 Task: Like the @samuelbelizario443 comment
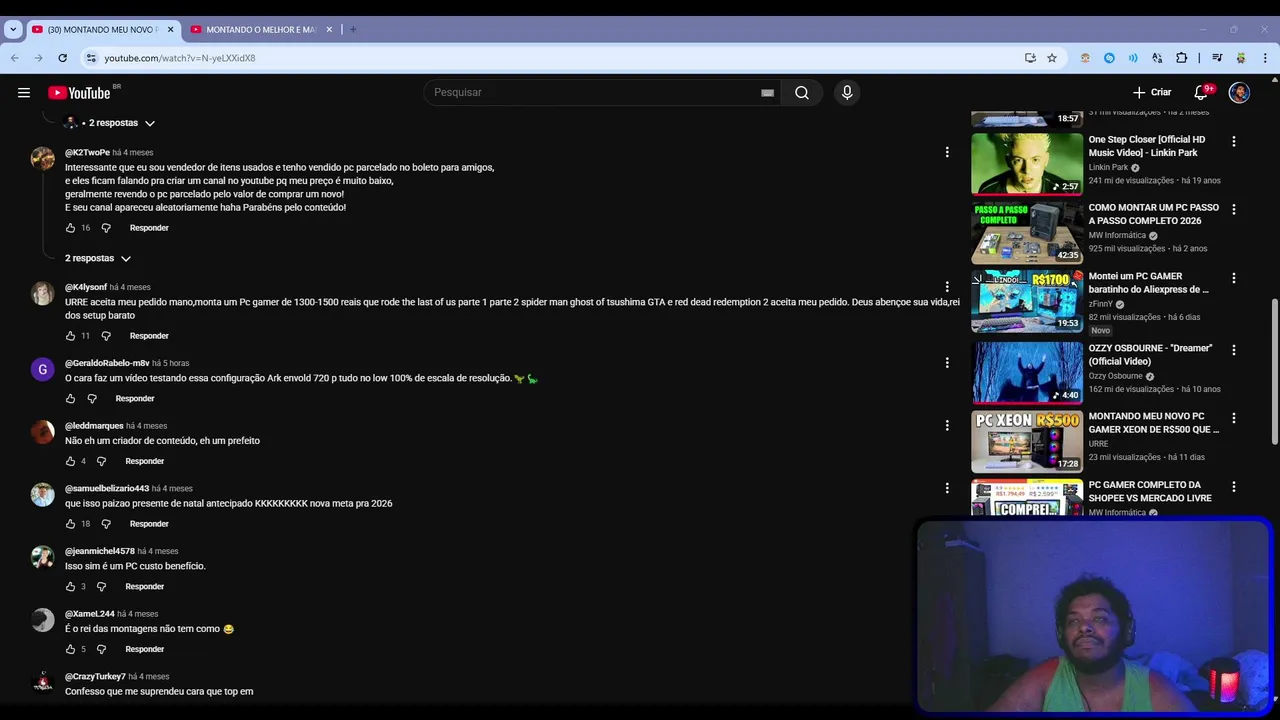[70, 524]
